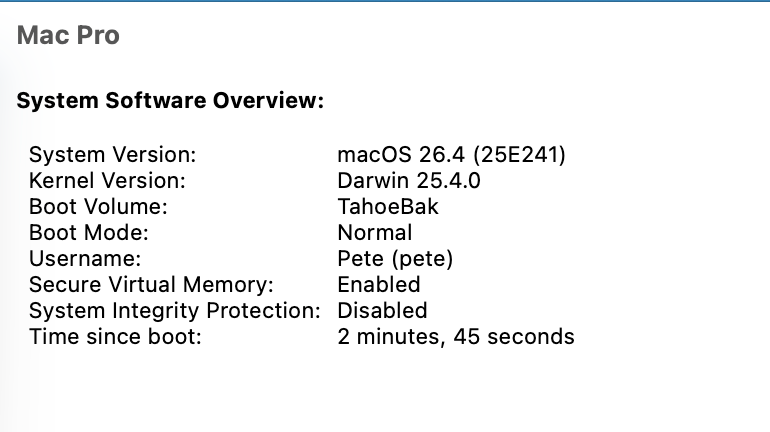Click the build number 25E241
The width and height of the screenshot is (770, 432).
point(520,155)
